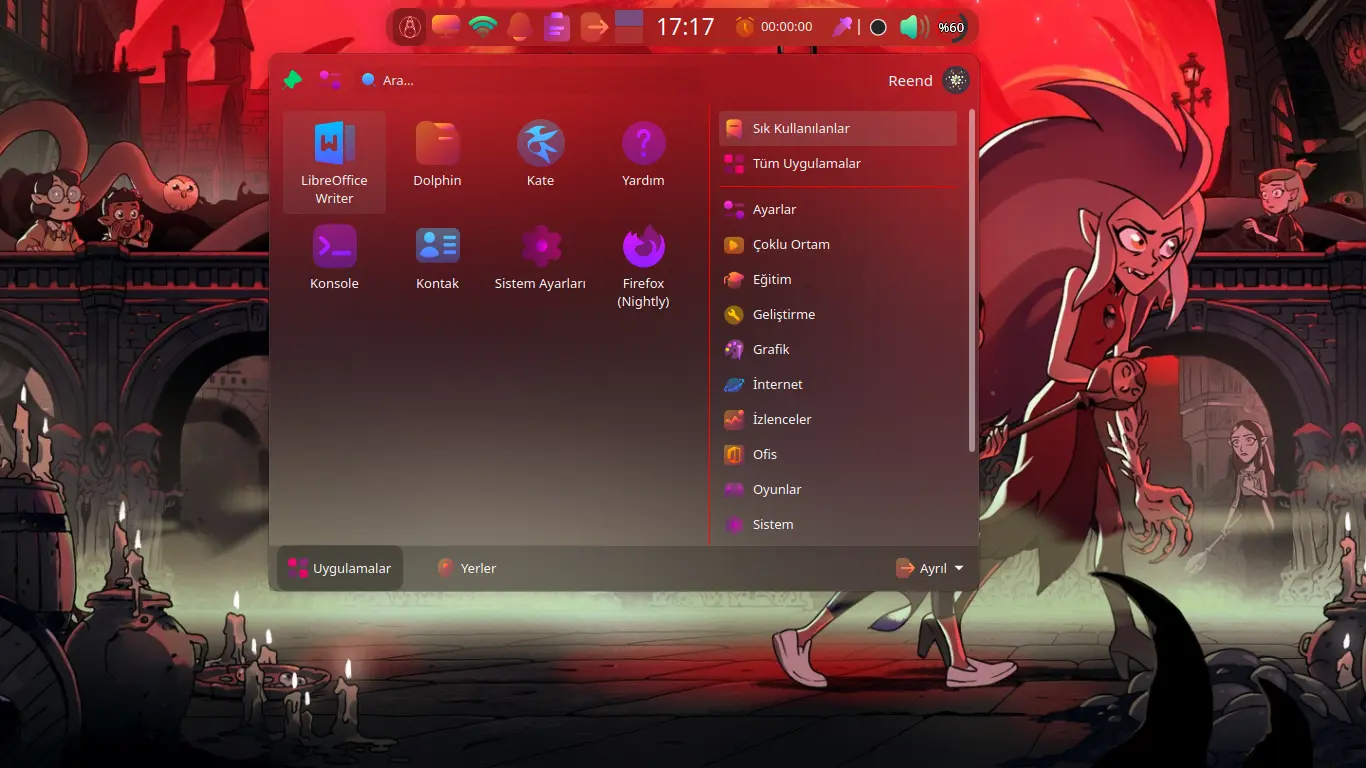Open the Wi-Fi network applet
This screenshot has width=1366, height=768.
483,27
